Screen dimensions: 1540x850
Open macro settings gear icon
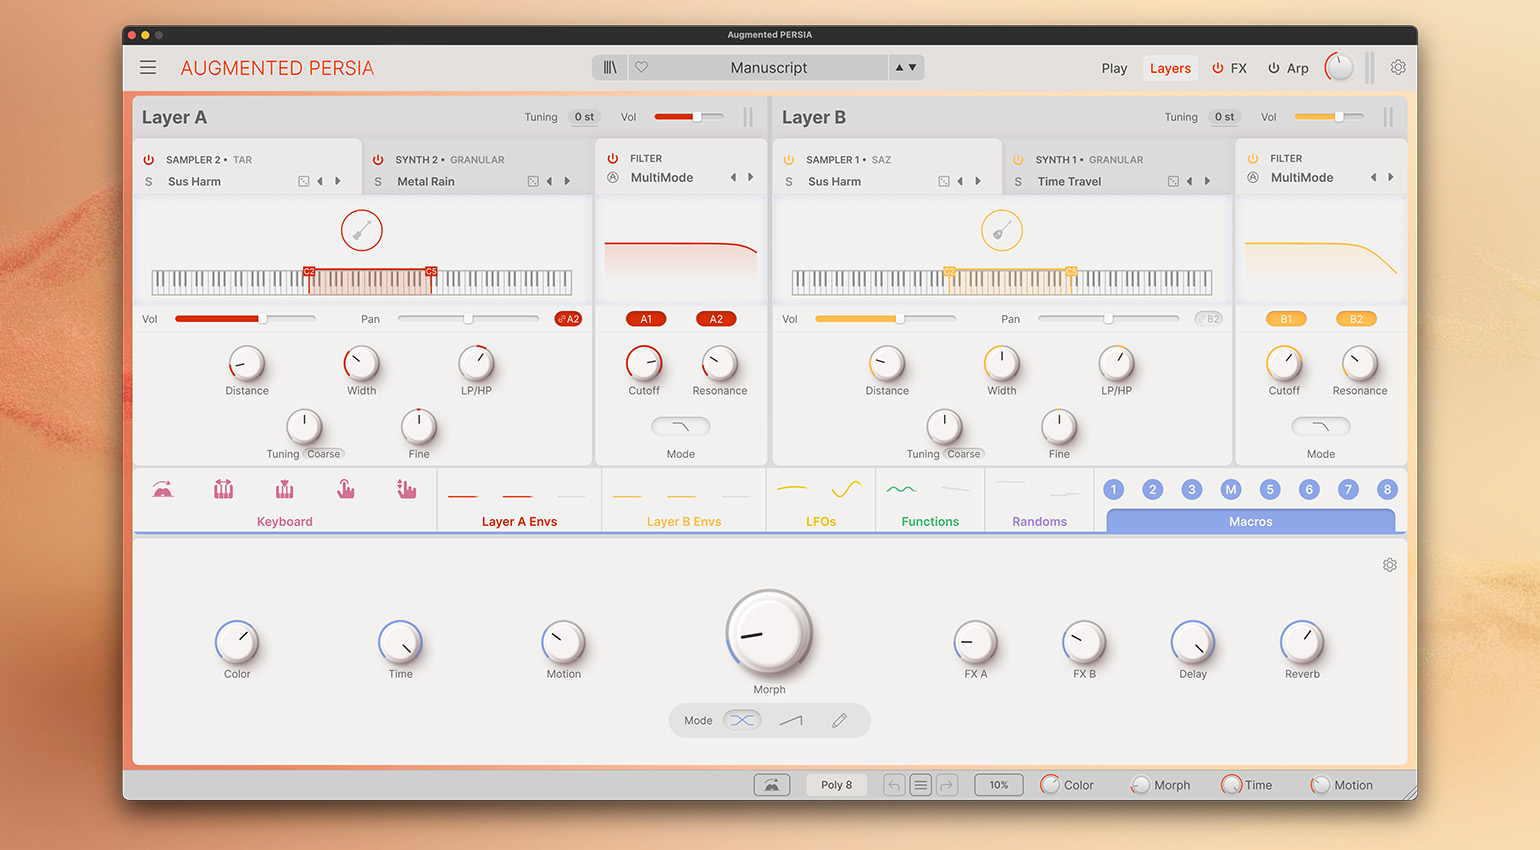point(1389,566)
